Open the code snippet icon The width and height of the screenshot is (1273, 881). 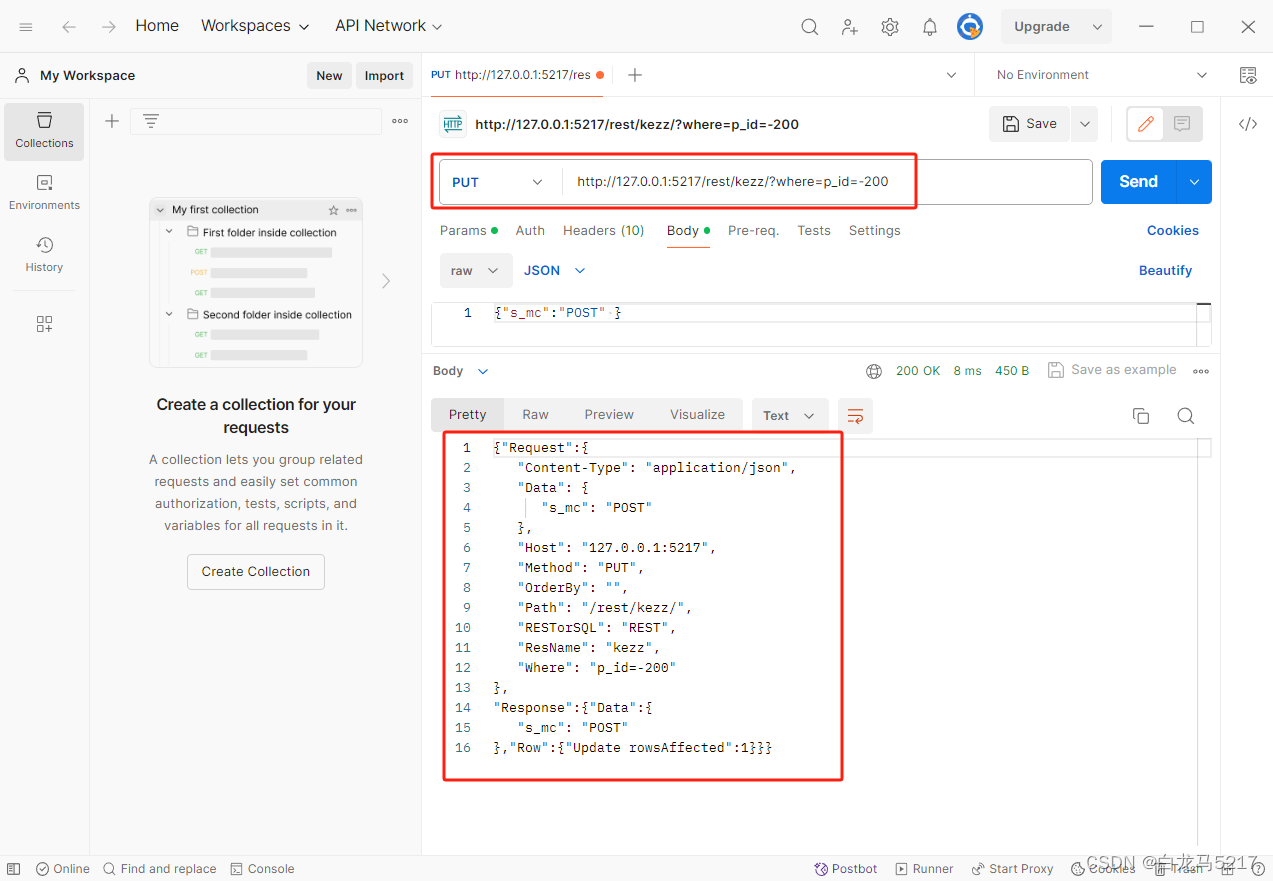point(1248,124)
